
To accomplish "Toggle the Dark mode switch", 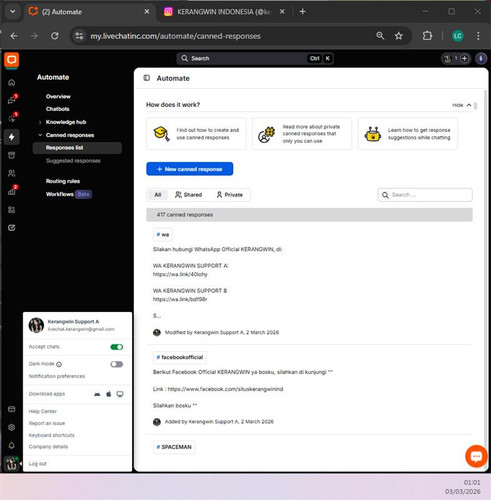I will pyautogui.click(x=117, y=364).
